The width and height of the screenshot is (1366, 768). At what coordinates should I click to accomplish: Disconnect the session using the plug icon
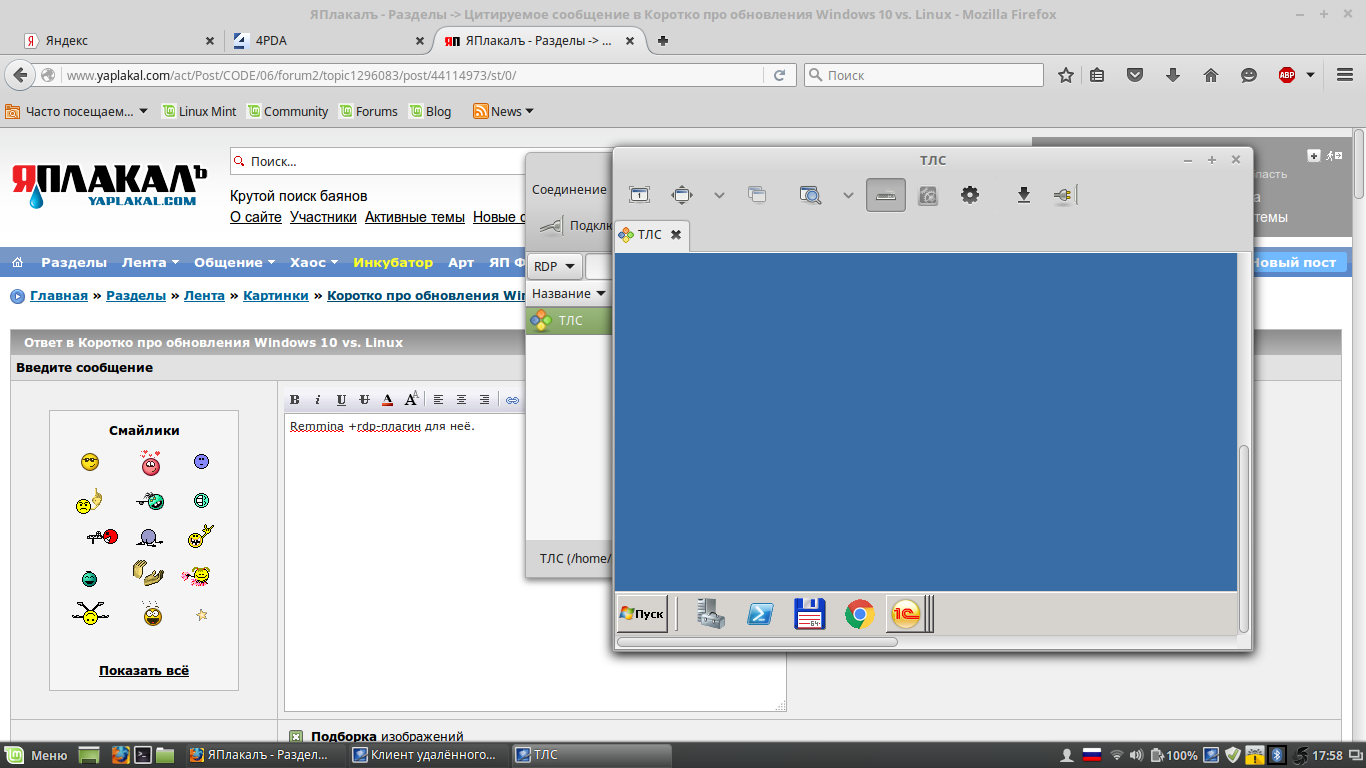coord(1063,195)
